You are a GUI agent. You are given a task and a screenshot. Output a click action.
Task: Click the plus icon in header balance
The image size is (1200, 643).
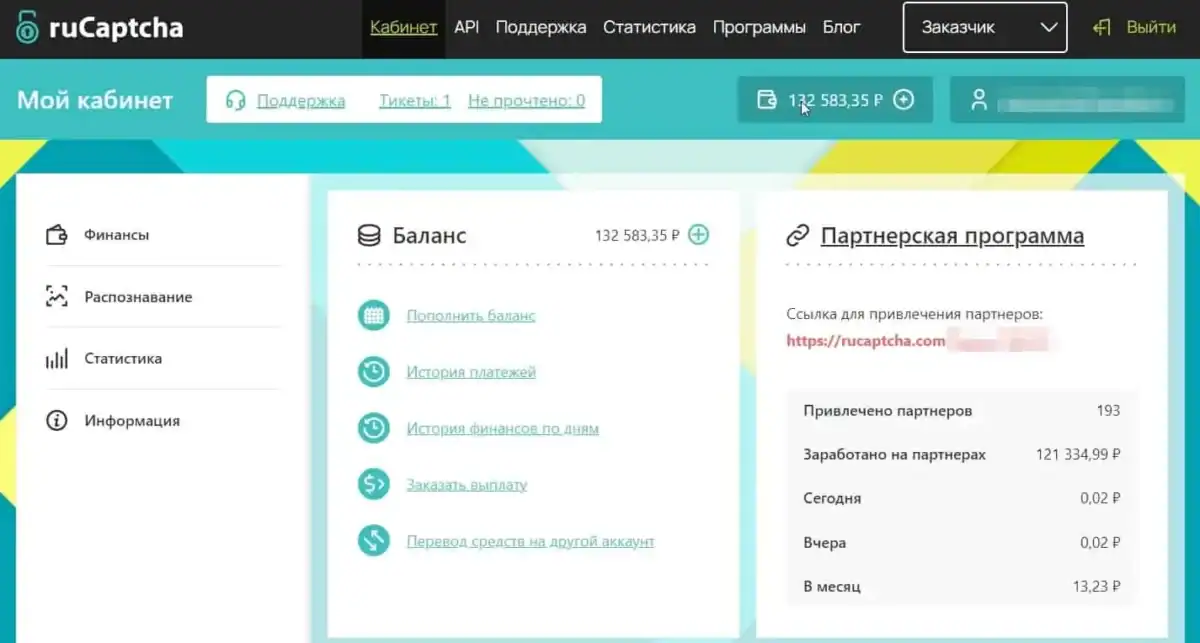pos(903,100)
